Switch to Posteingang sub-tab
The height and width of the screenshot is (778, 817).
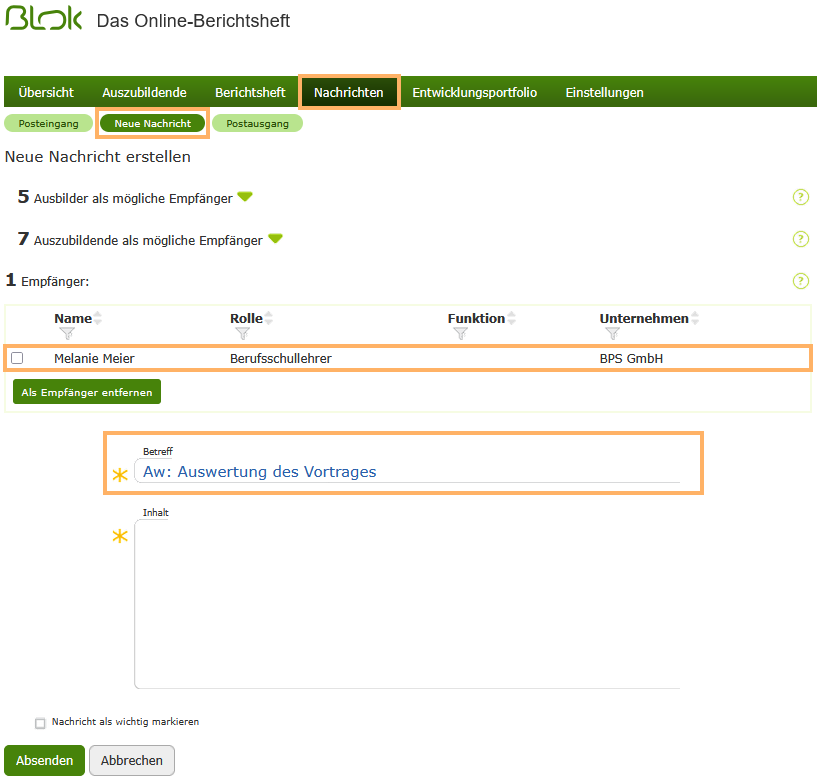(48, 123)
